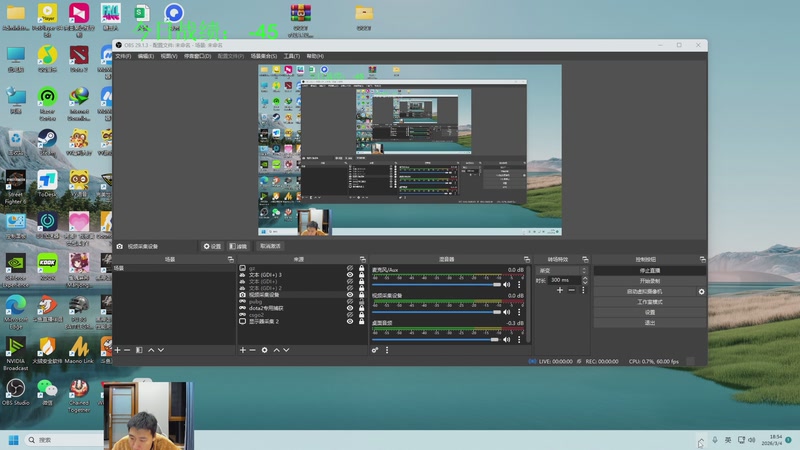Move scene up in scenes toolbar
This screenshot has width=800, height=450.
pos(151,350)
